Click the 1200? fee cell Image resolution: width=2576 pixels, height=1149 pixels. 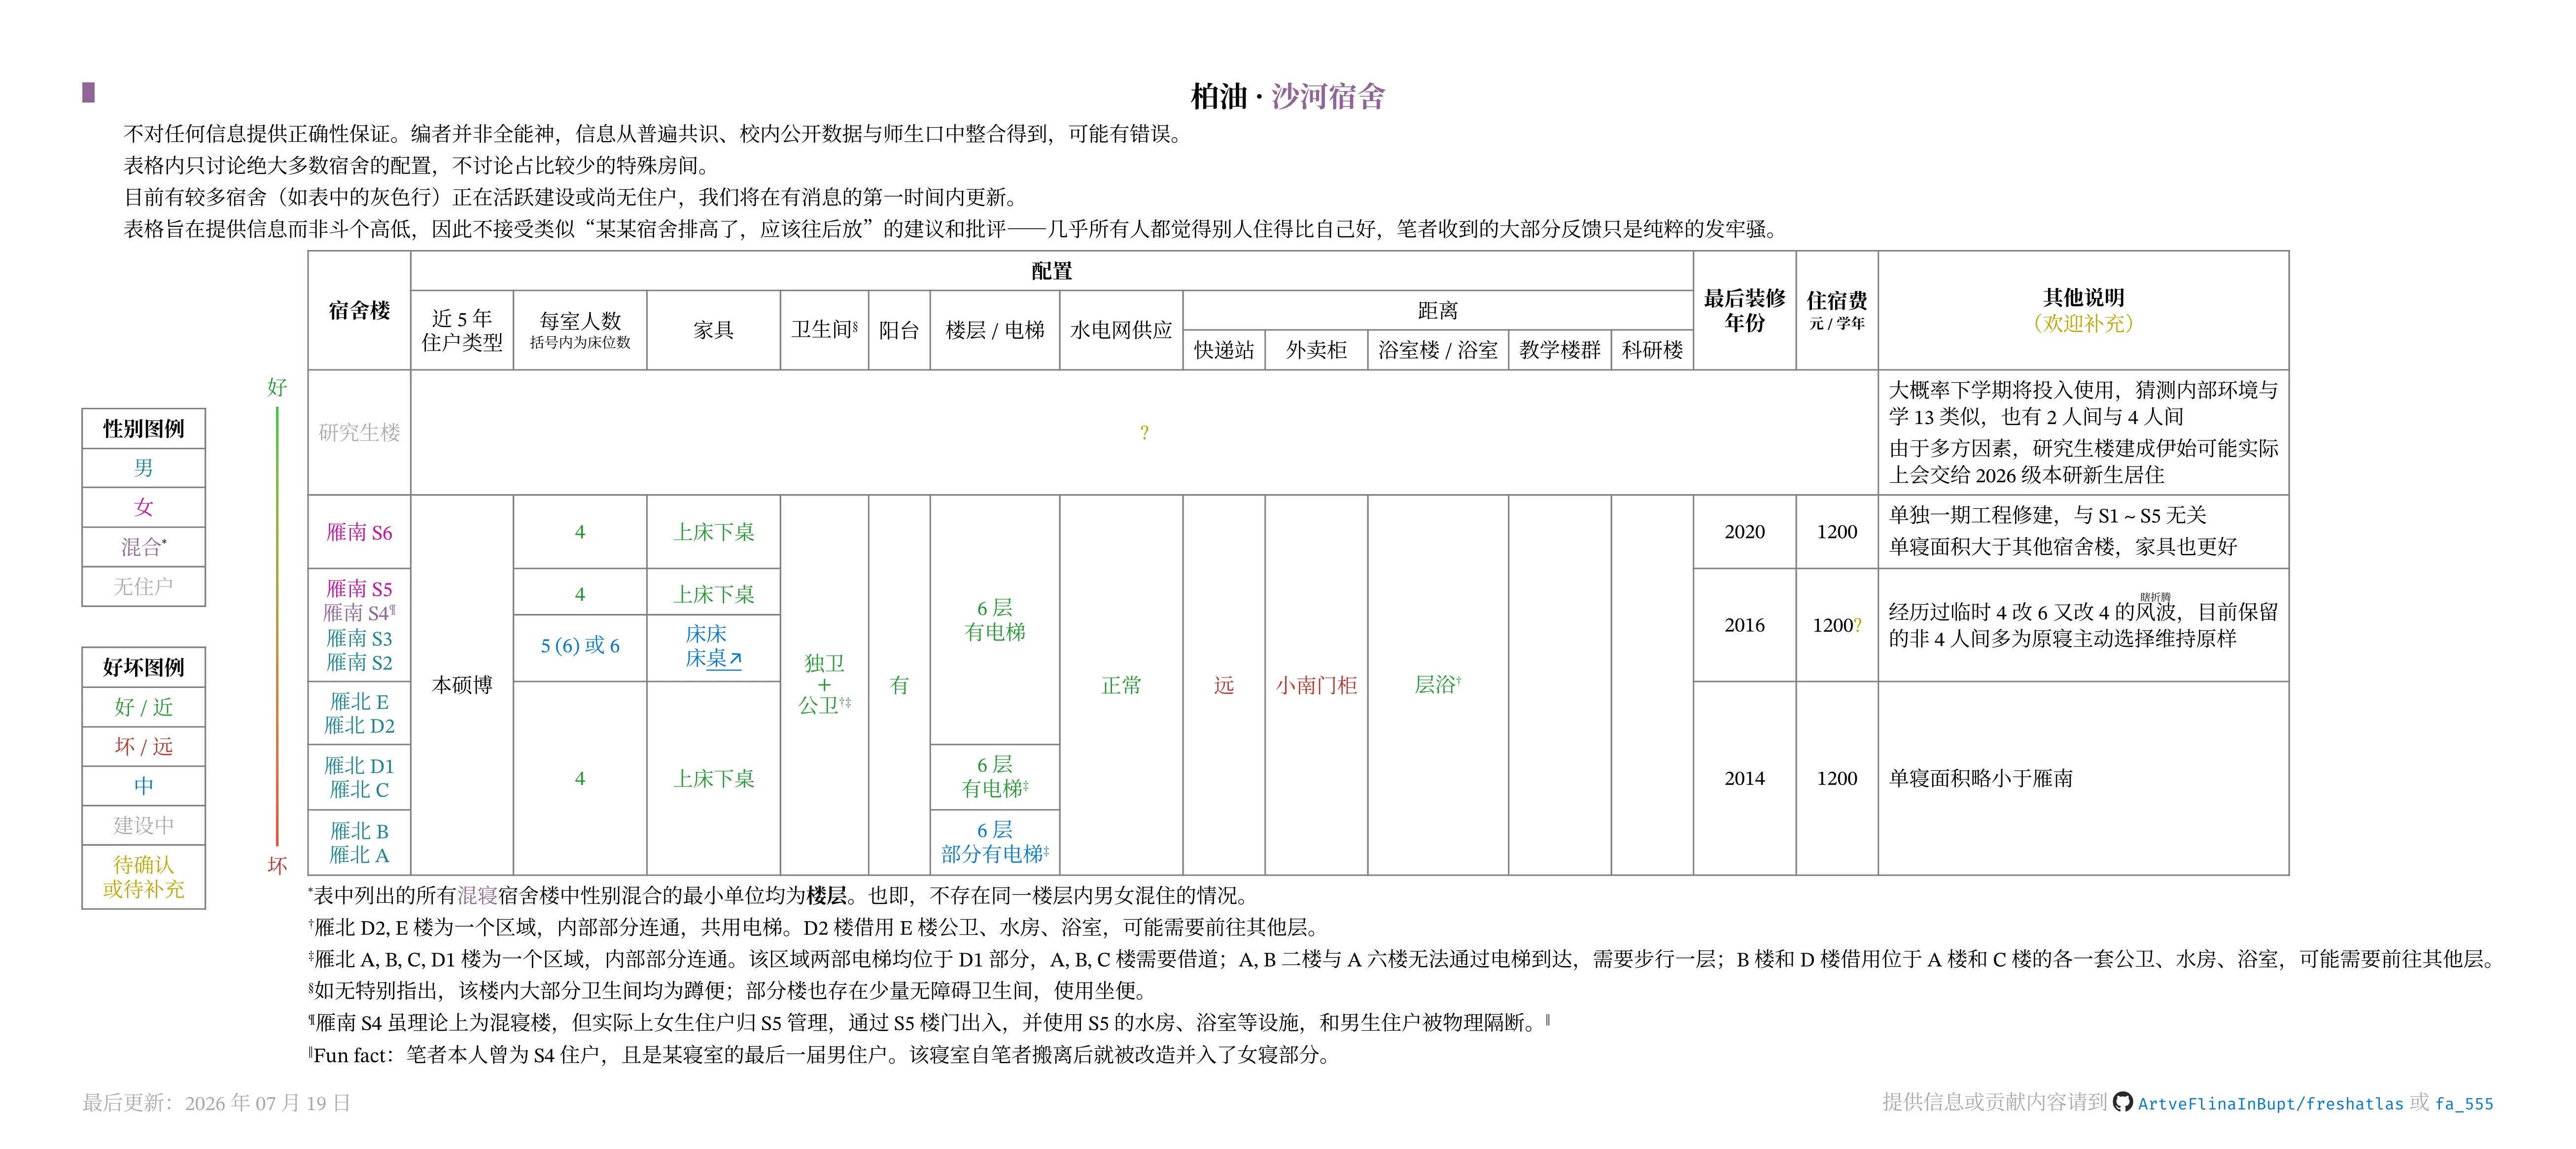pyautogui.click(x=1837, y=625)
